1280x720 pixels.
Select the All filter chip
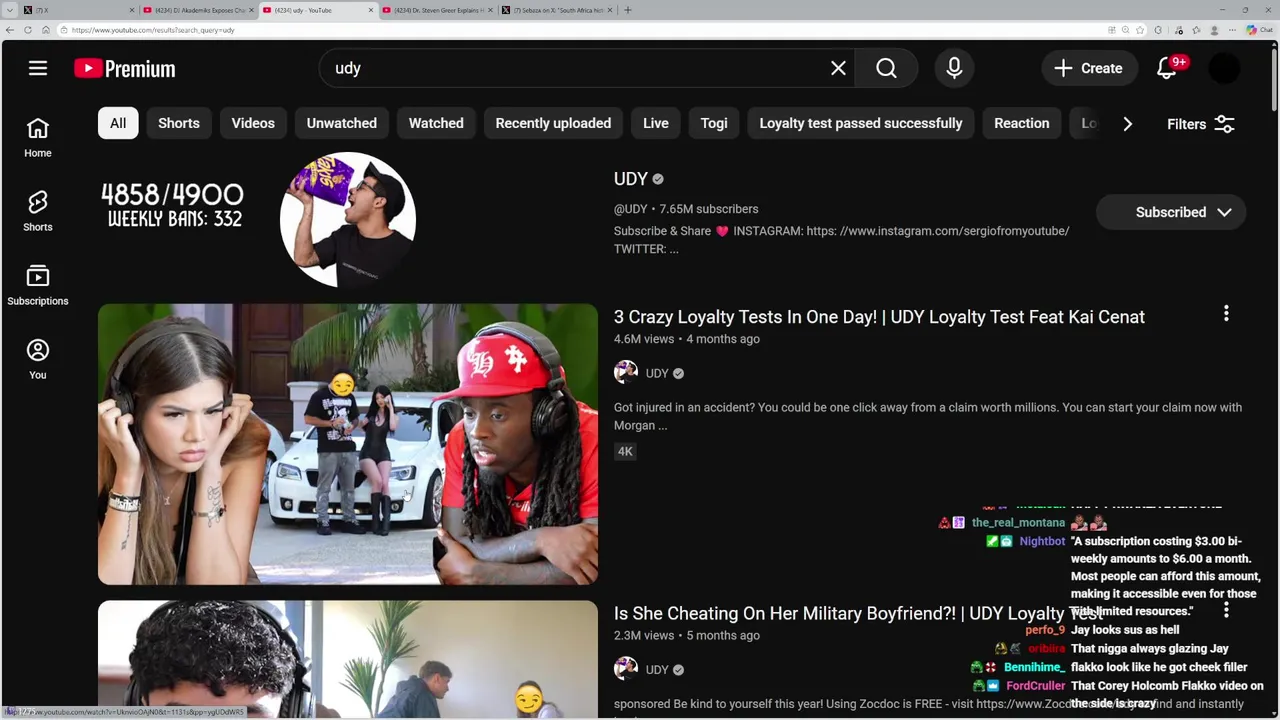(118, 123)
